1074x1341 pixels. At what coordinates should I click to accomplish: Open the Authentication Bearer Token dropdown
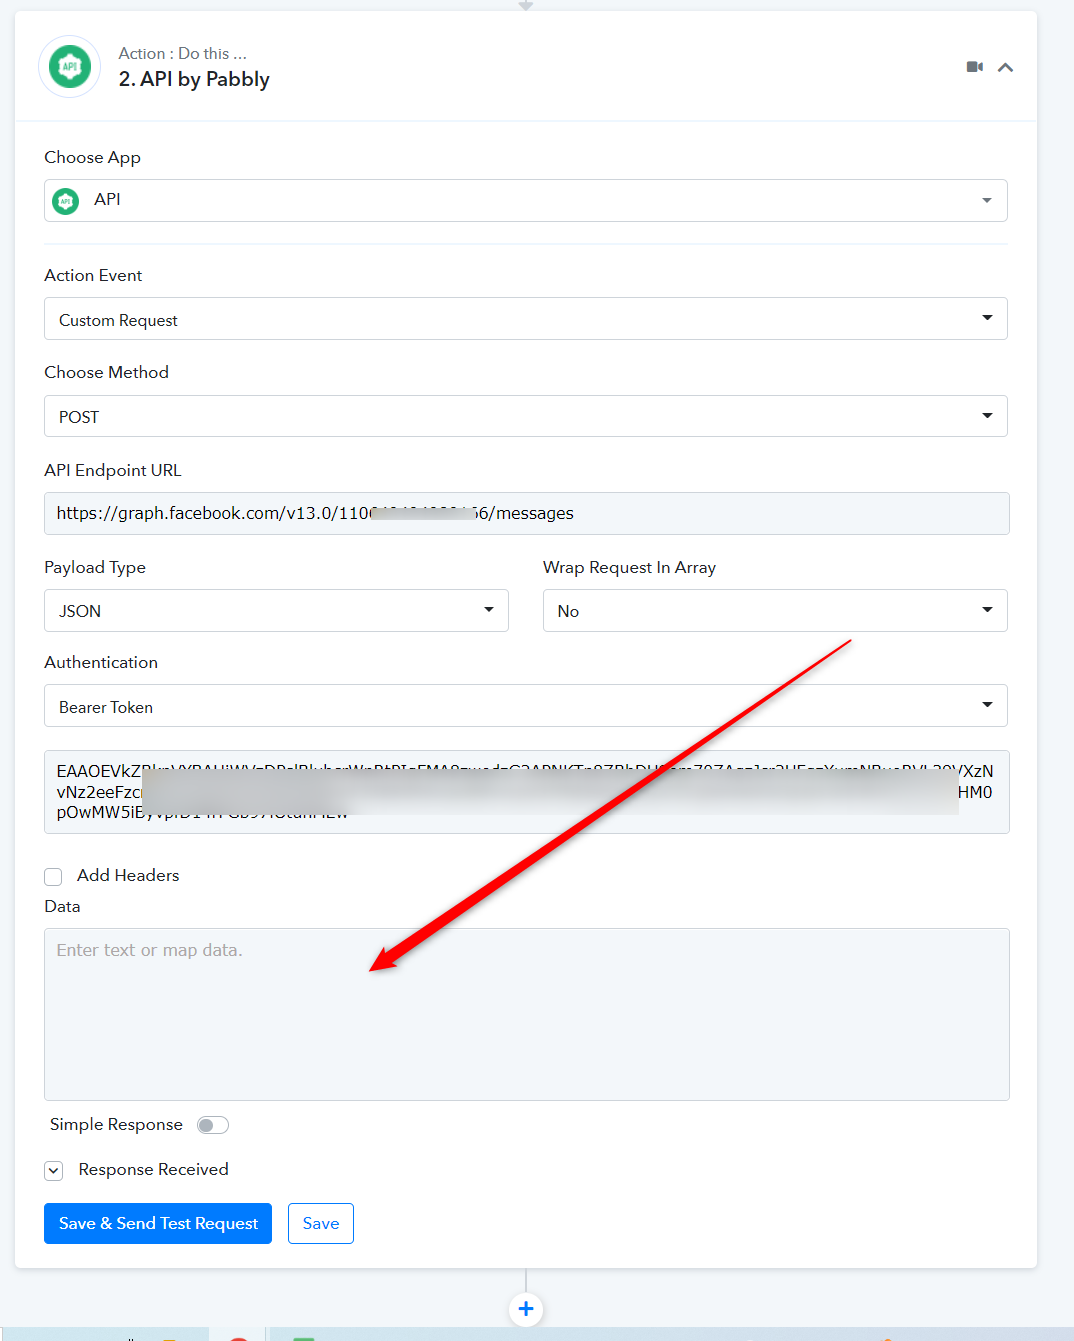[x=526, y=706]
